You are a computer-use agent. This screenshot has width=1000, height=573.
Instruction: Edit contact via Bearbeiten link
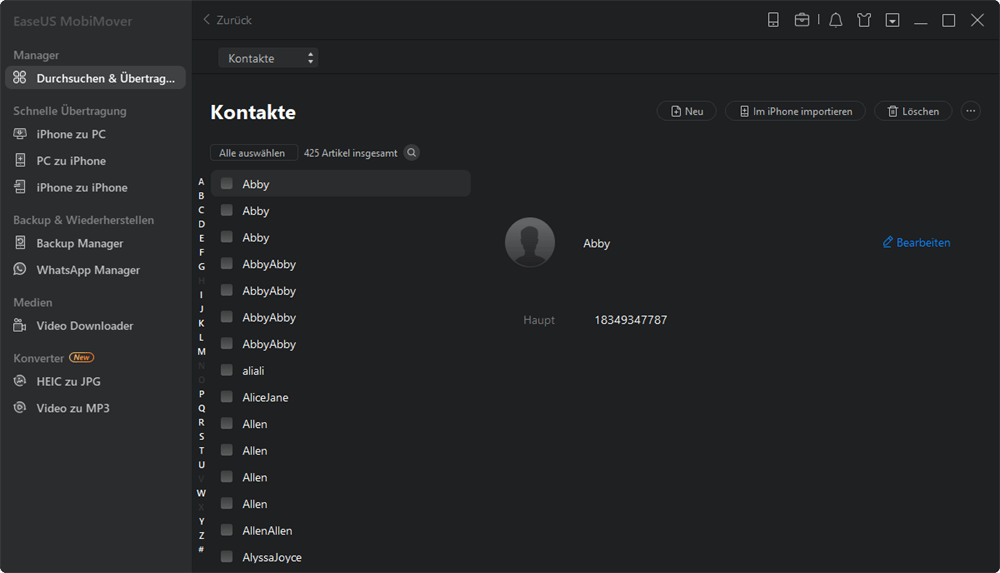click(916, 242)
